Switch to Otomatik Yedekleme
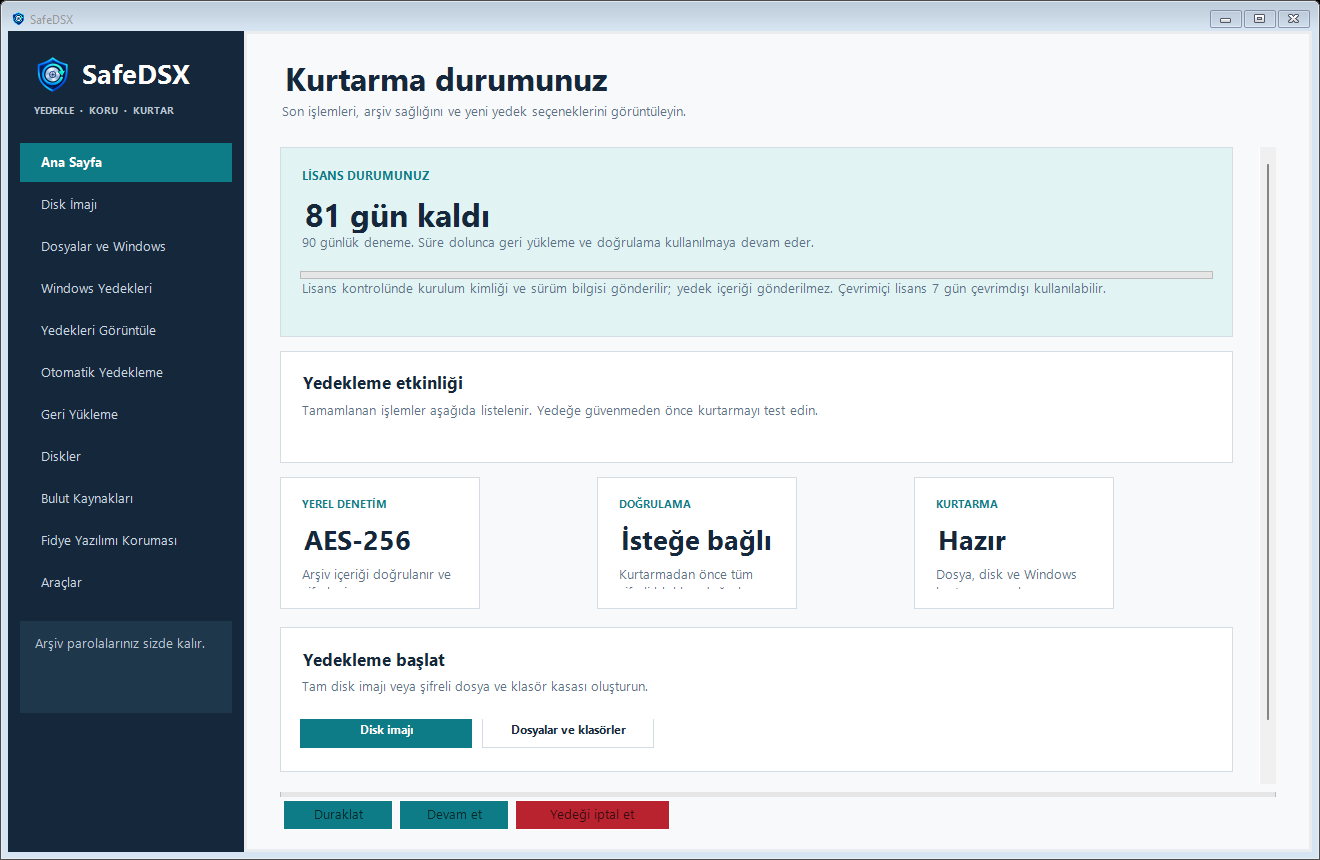The image size is (1320, 860). tap(126, 372)
